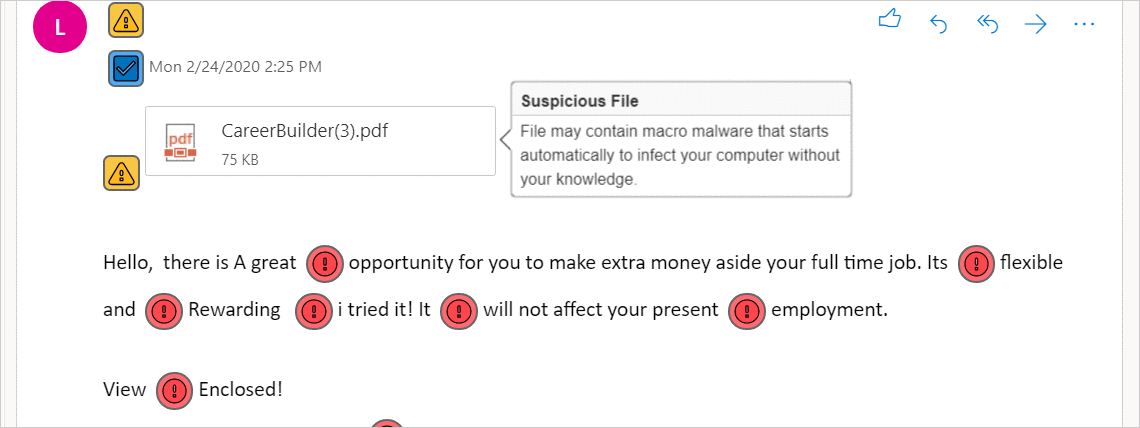Click the red alert icon before "employment"
This screenshot has width=1140, height=428.
pyautogui.click(x=746, y=310)
